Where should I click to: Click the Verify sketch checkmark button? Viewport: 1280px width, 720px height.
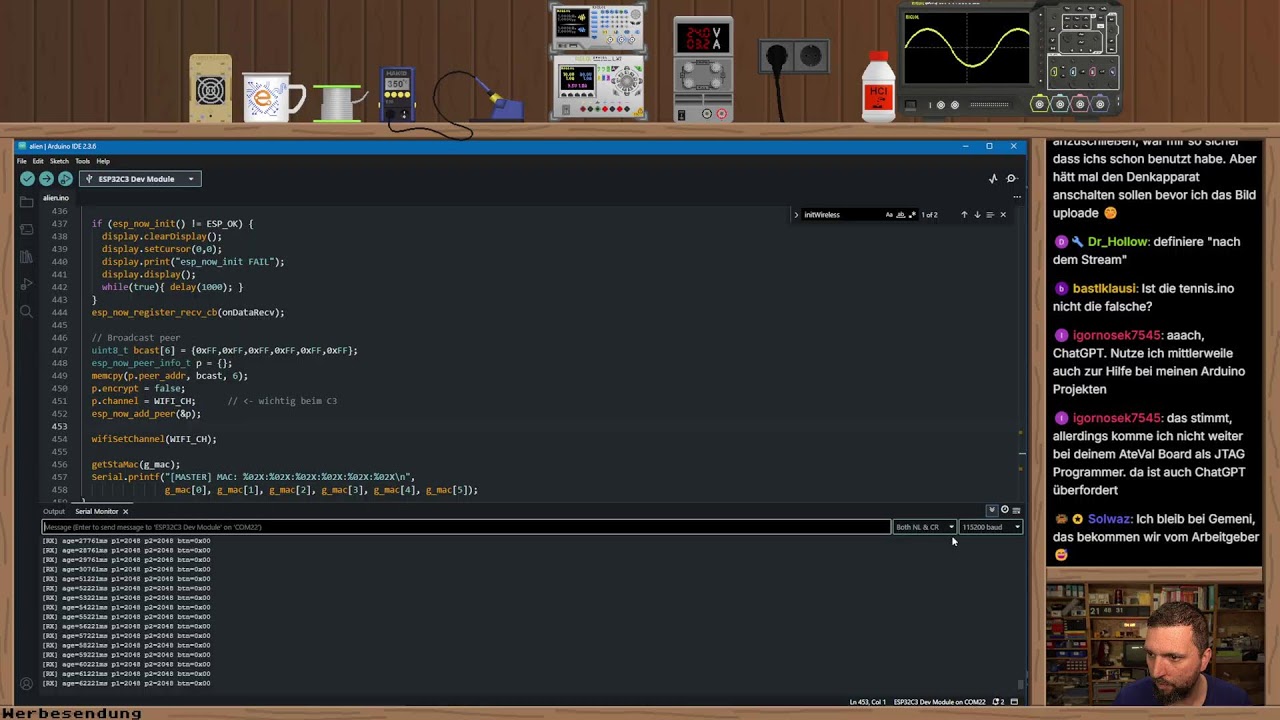coord(27,179)
